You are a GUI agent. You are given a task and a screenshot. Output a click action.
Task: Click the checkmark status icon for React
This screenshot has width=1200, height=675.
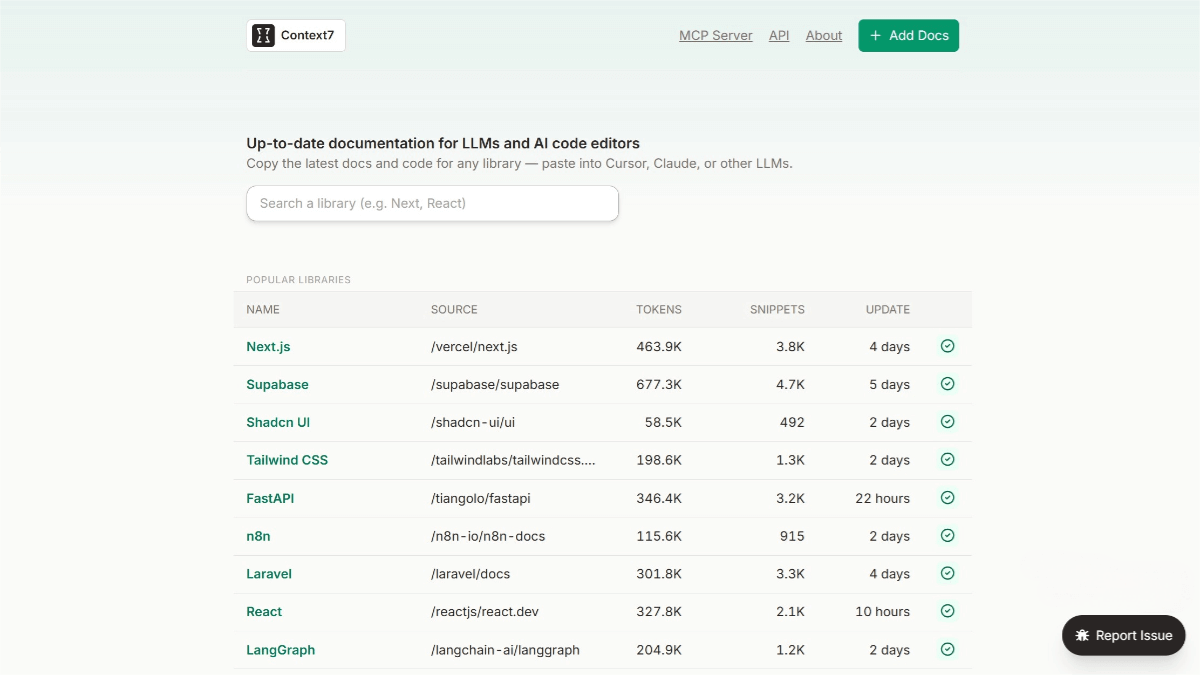point(947,611)
